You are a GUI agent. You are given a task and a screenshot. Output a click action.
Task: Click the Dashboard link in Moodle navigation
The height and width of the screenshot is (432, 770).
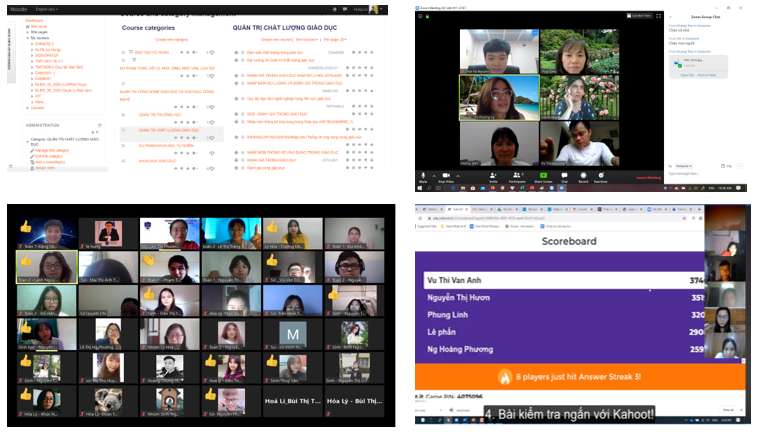pyautogui.click(x=34, y=19)
